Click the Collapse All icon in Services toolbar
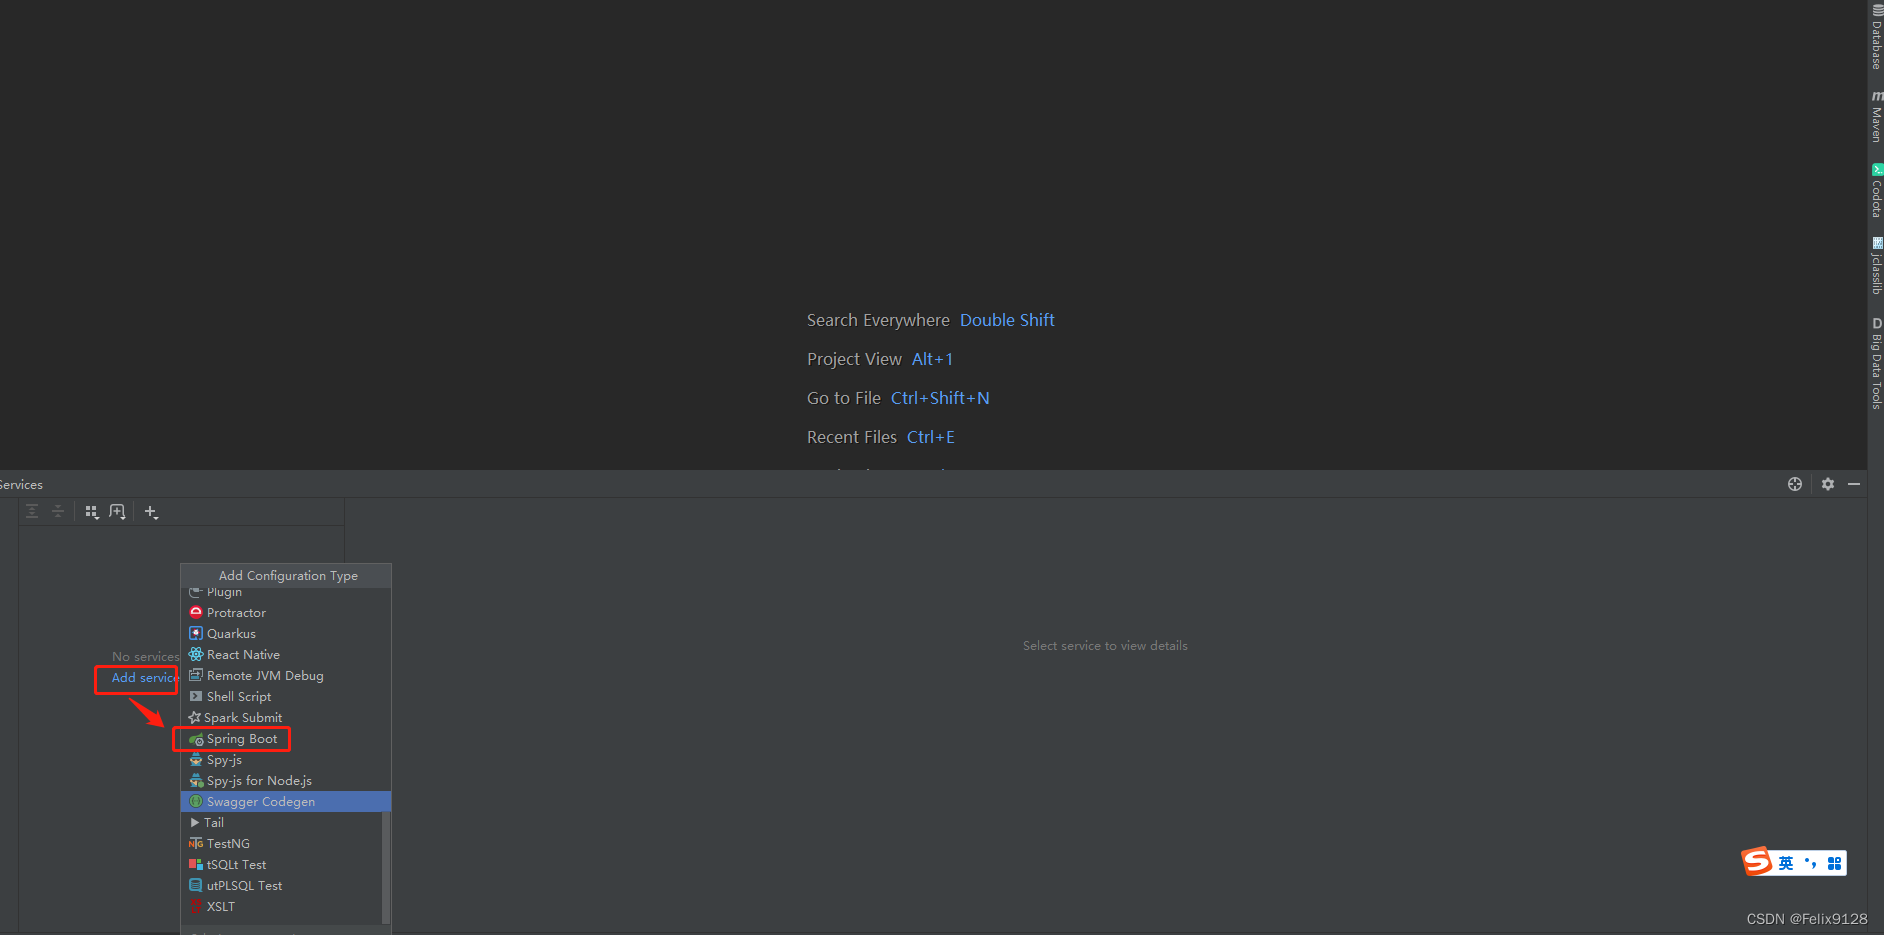Image resolution: width=1884 pixels, height=935 pixels. point(58,511)
